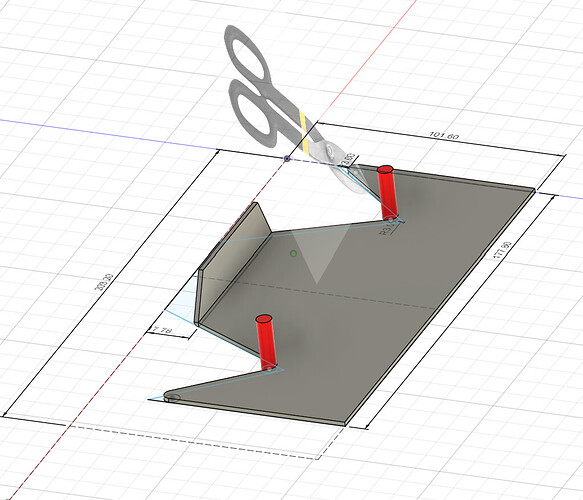Select the rounded corner tip at bottom-left
Screen dimensions: 583x500
pos(171,397)
